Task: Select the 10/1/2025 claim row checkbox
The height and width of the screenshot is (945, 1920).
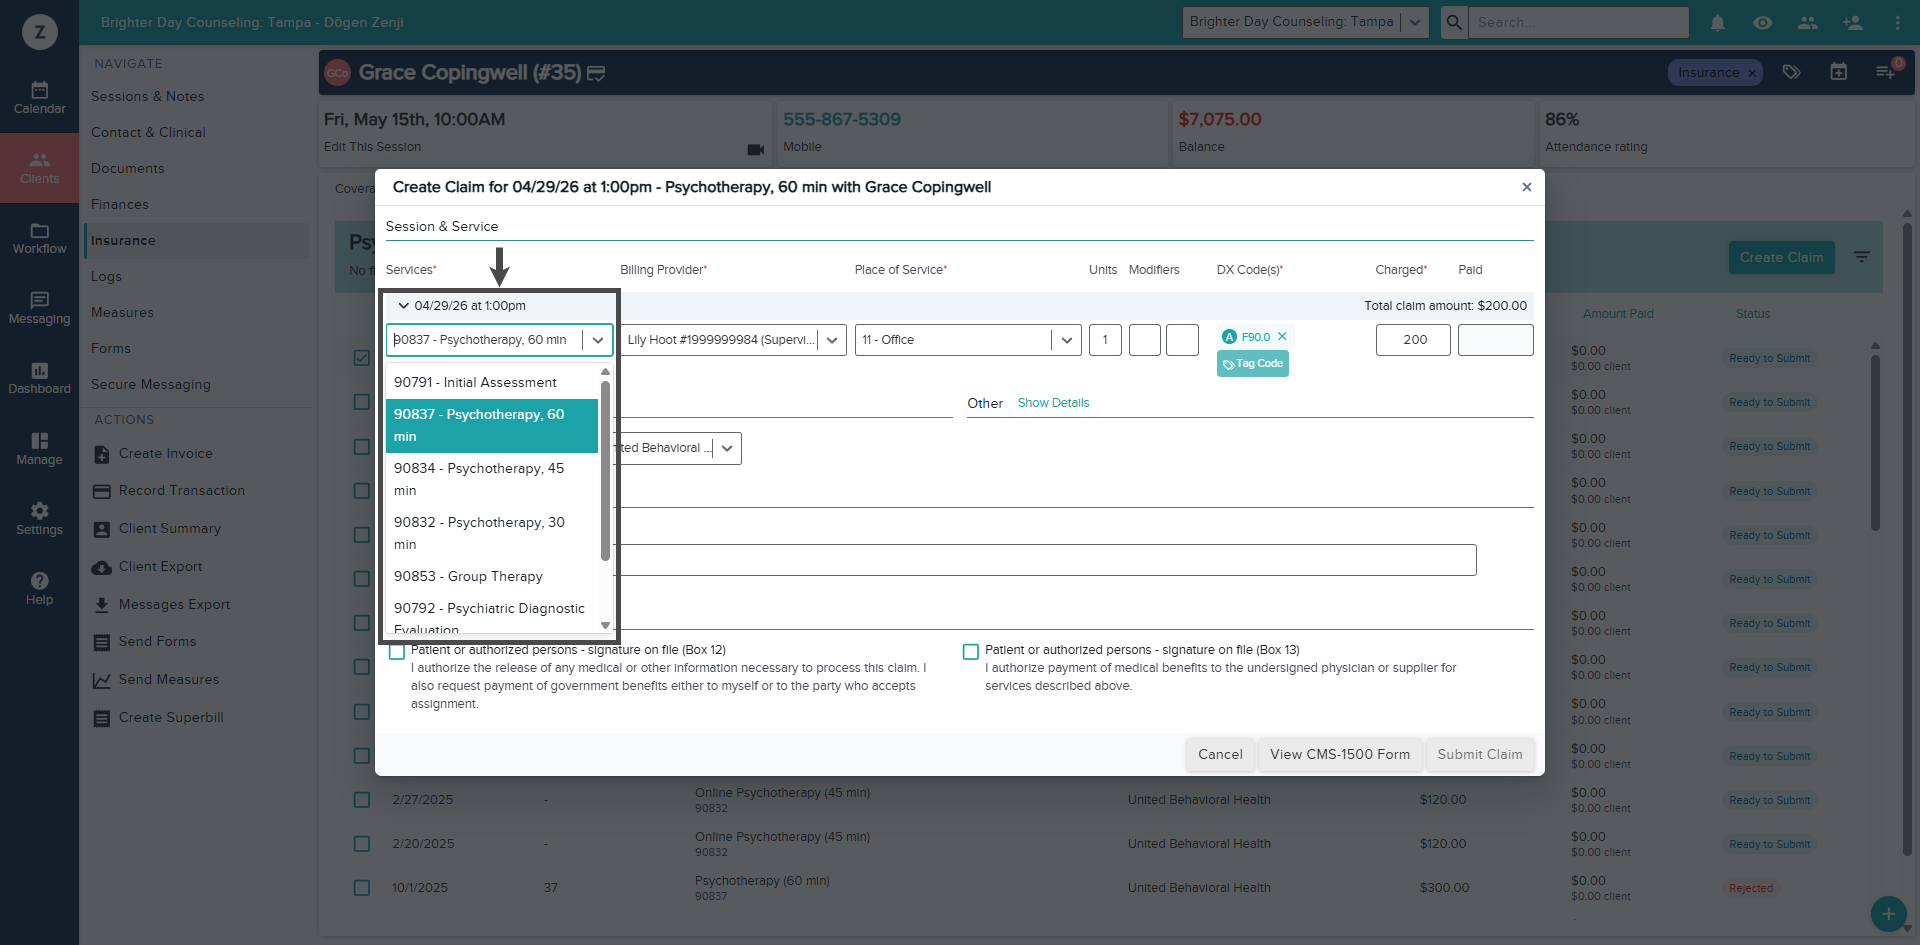Action: point(362,888)
